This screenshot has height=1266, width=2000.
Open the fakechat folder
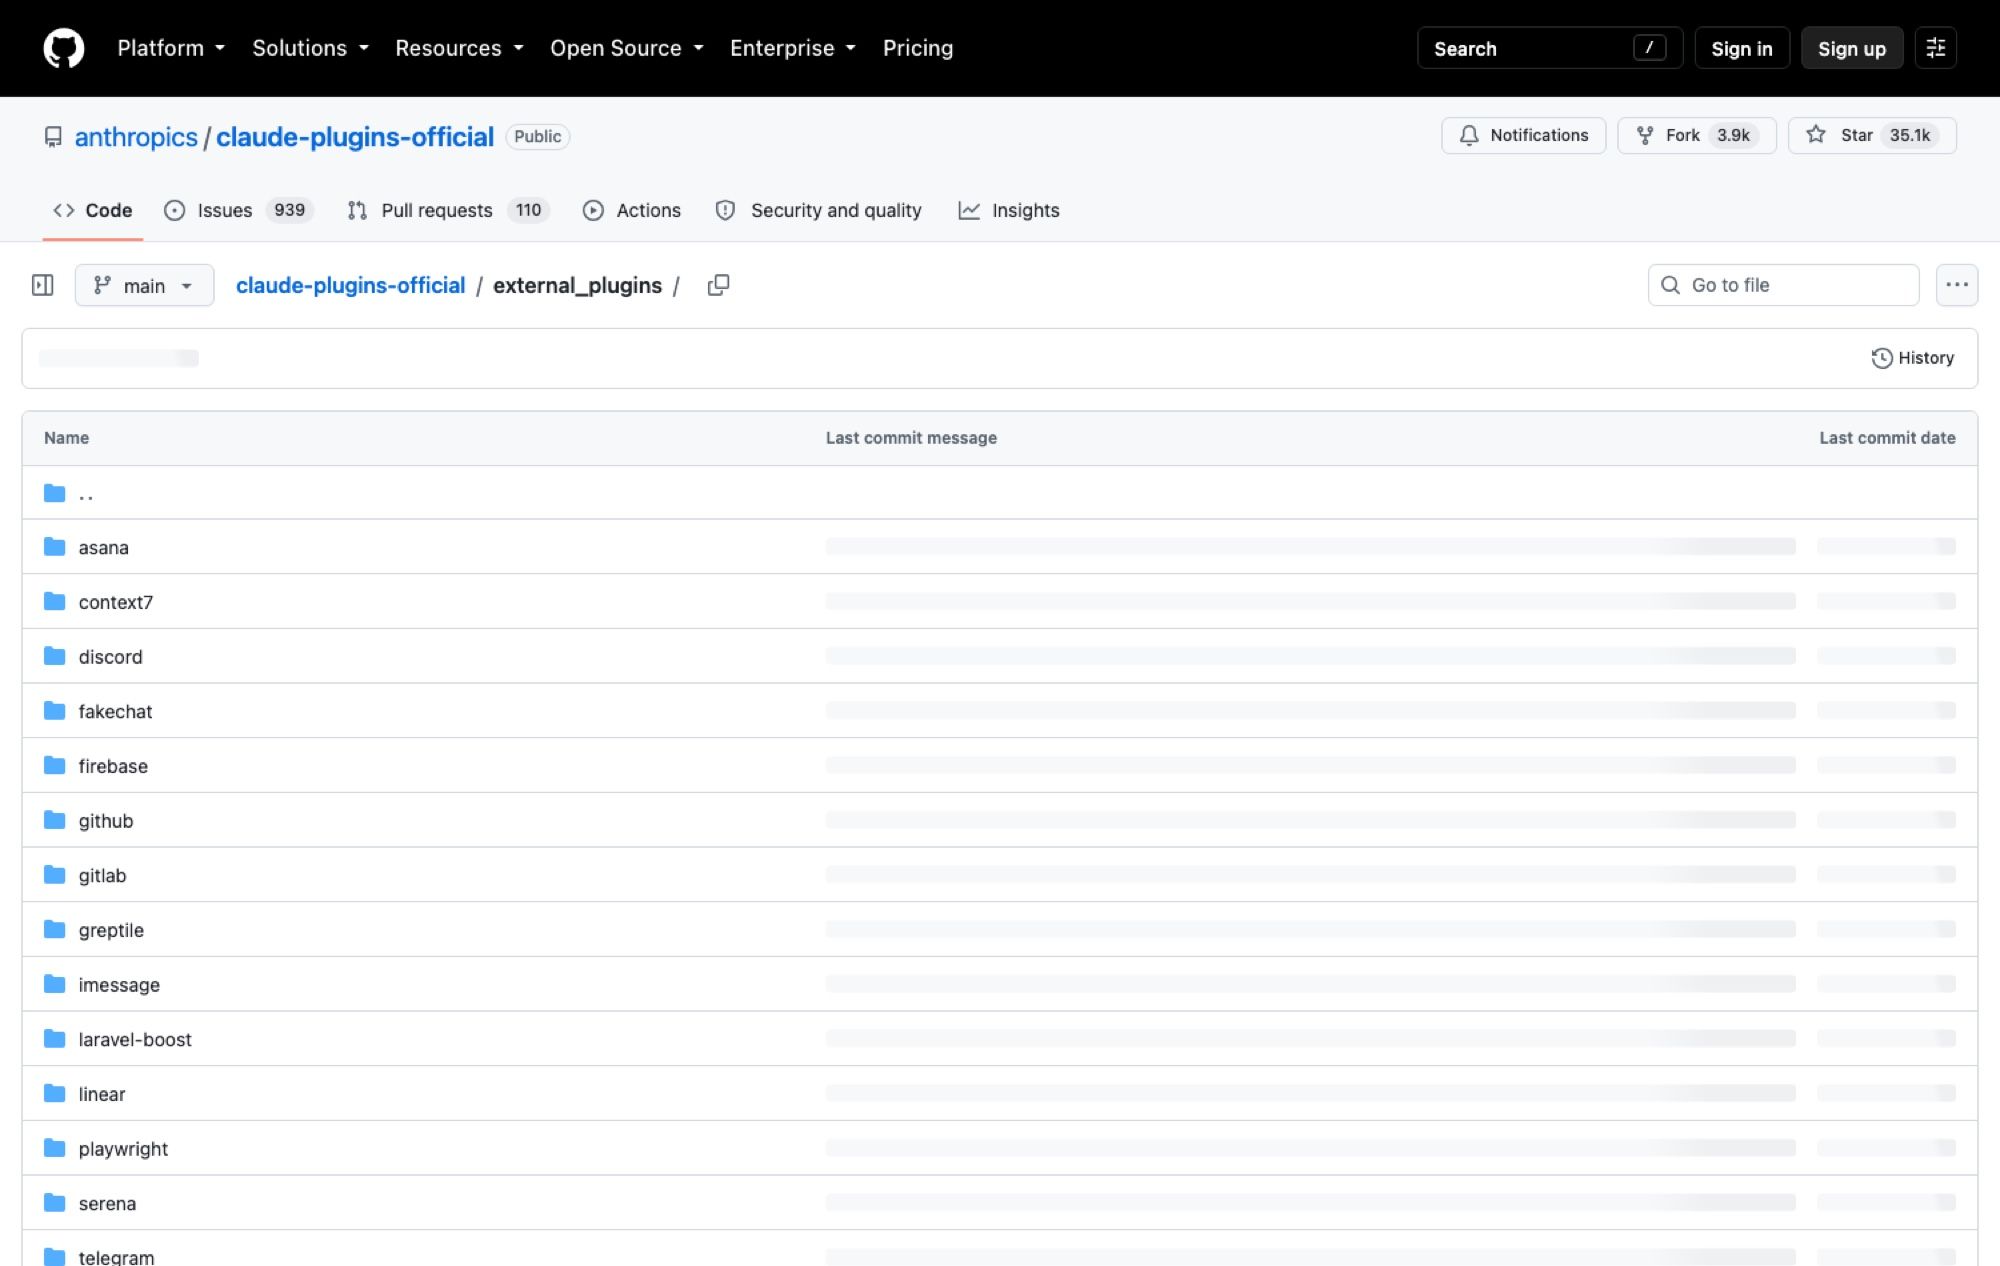pos(116,711)
